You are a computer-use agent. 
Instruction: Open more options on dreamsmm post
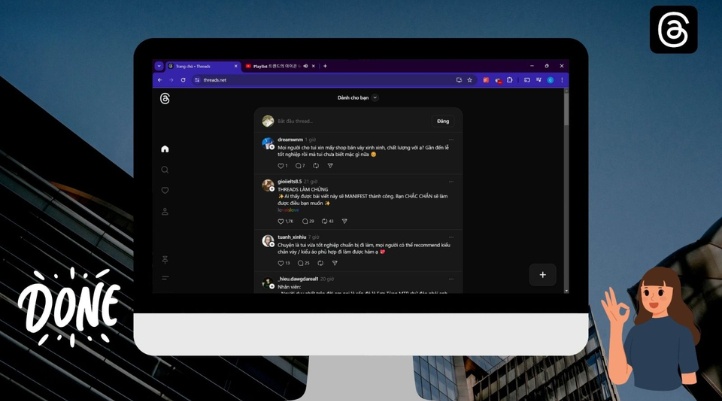[450, 139]
